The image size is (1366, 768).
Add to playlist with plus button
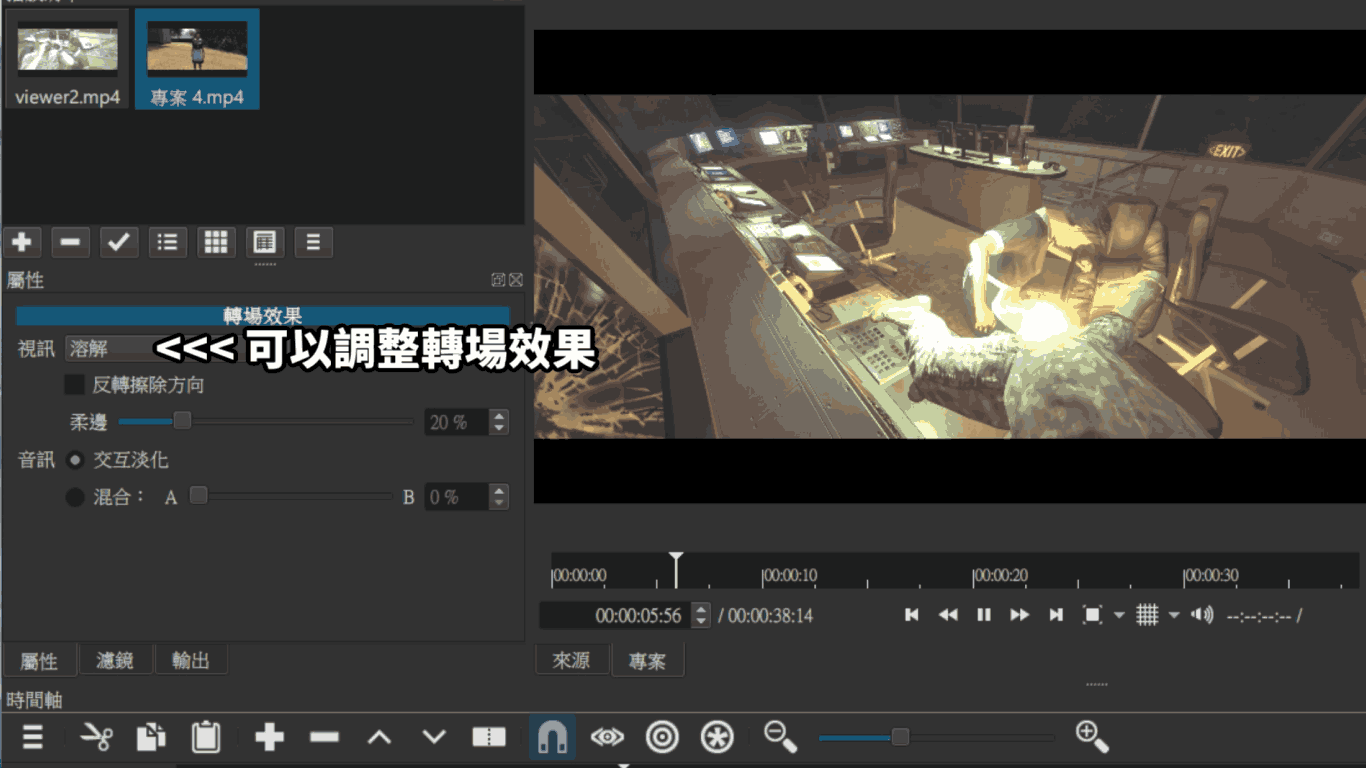(21, 242)
